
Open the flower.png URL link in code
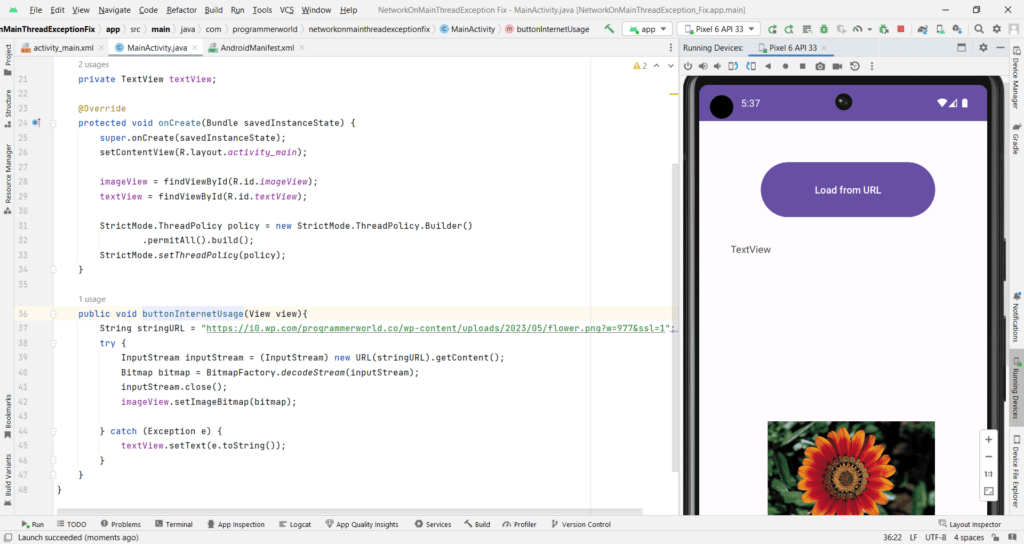point(436,328)
